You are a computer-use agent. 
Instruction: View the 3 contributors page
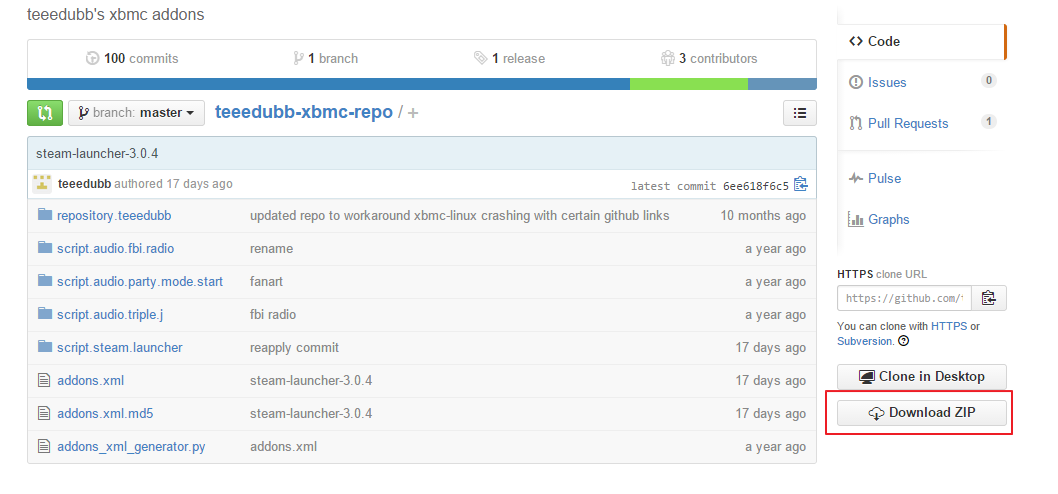pyautogui.click(x=709, y=59)
